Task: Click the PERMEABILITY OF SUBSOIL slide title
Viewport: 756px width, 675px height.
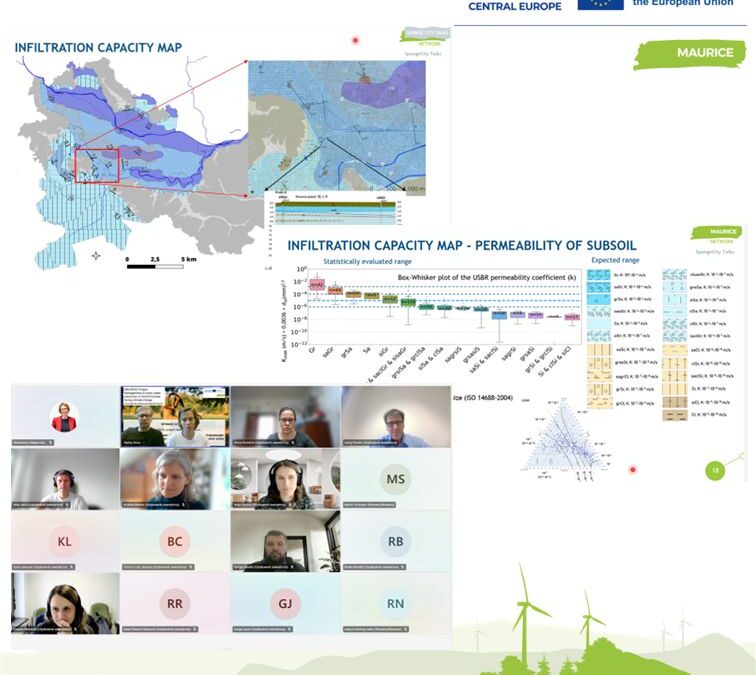Action: coord(461,245)
